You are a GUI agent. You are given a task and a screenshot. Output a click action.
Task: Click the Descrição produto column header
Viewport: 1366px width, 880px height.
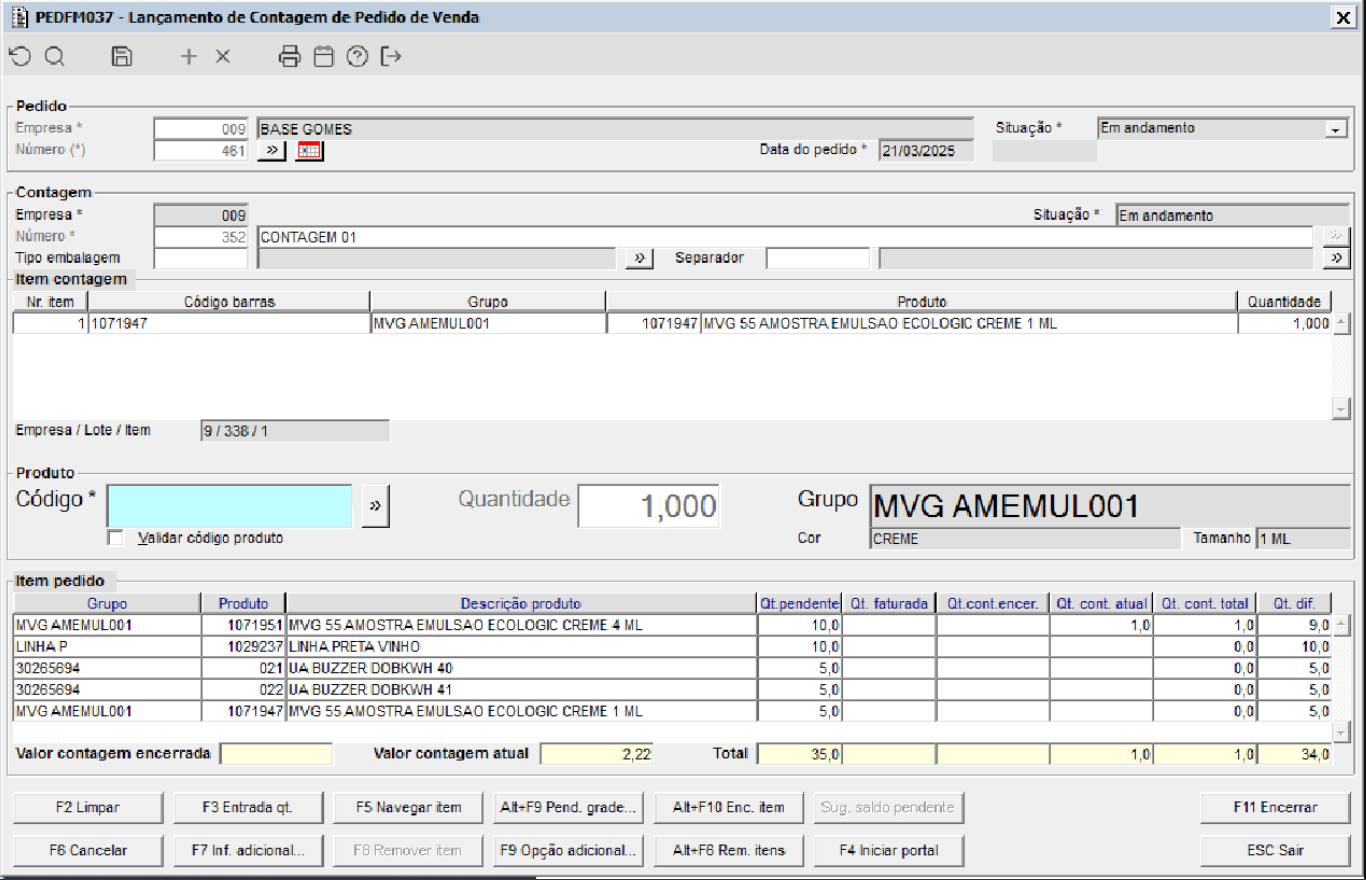click(x=521, y=603)
